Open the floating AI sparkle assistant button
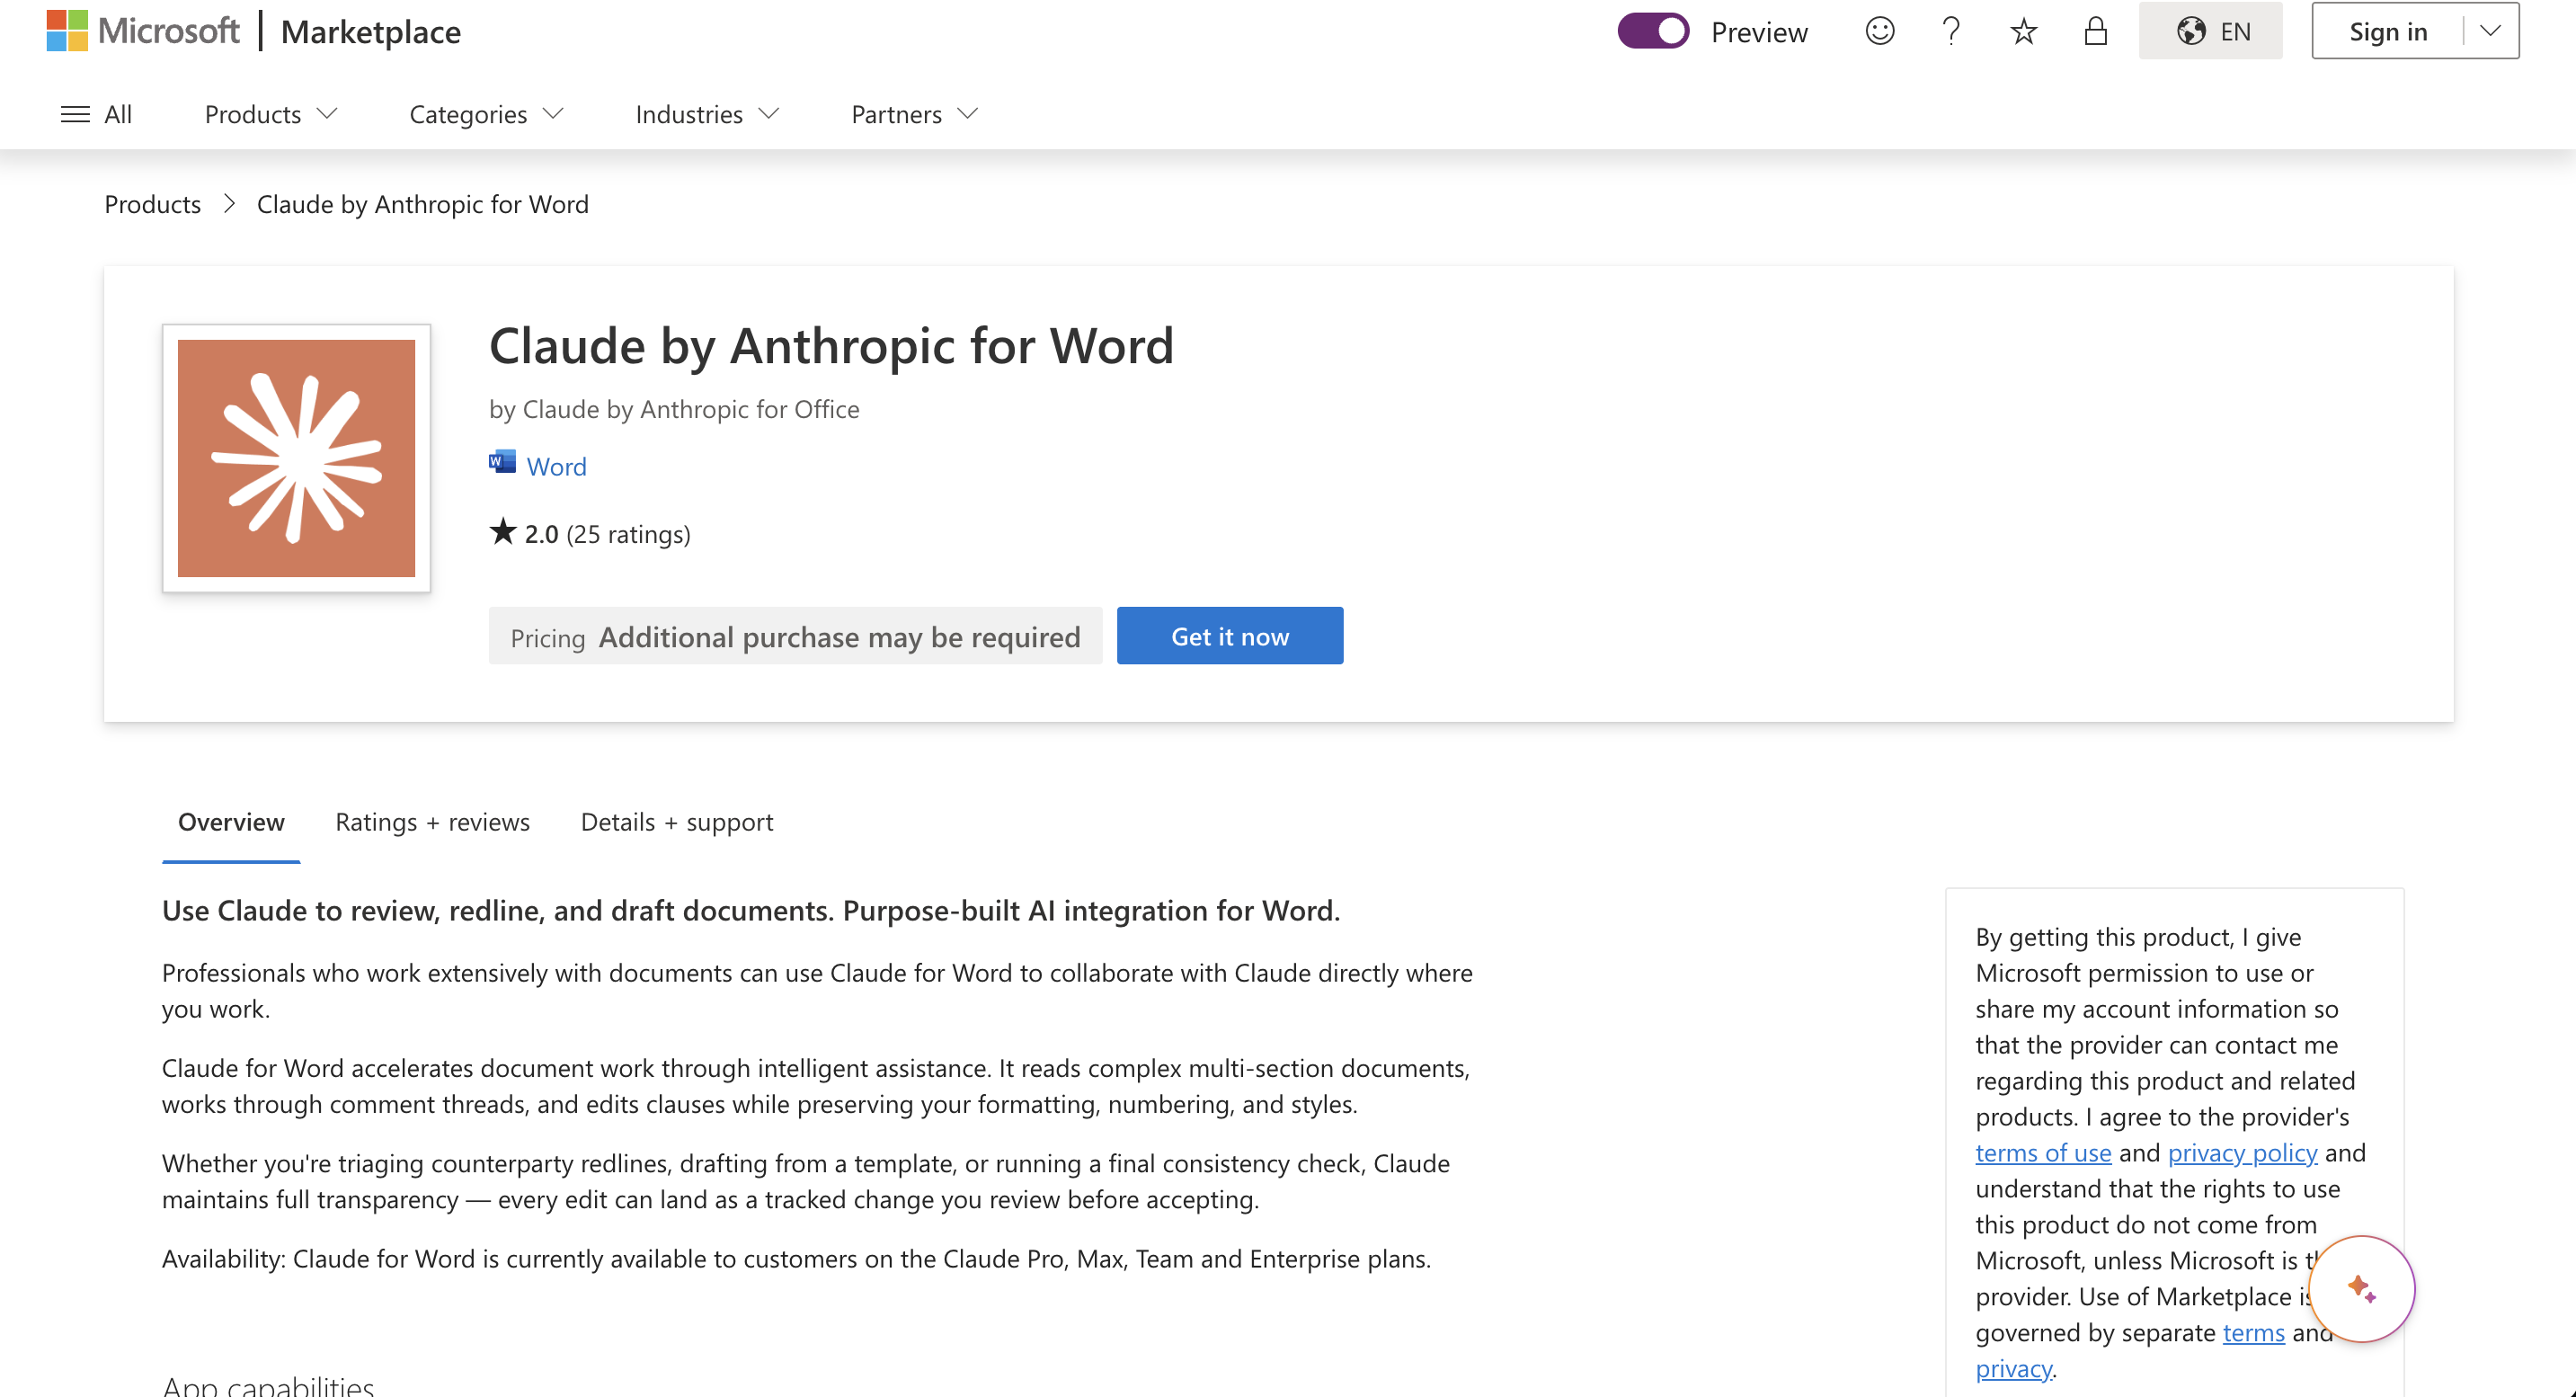The image size is (2576, 1397). coord(2361,1289)
